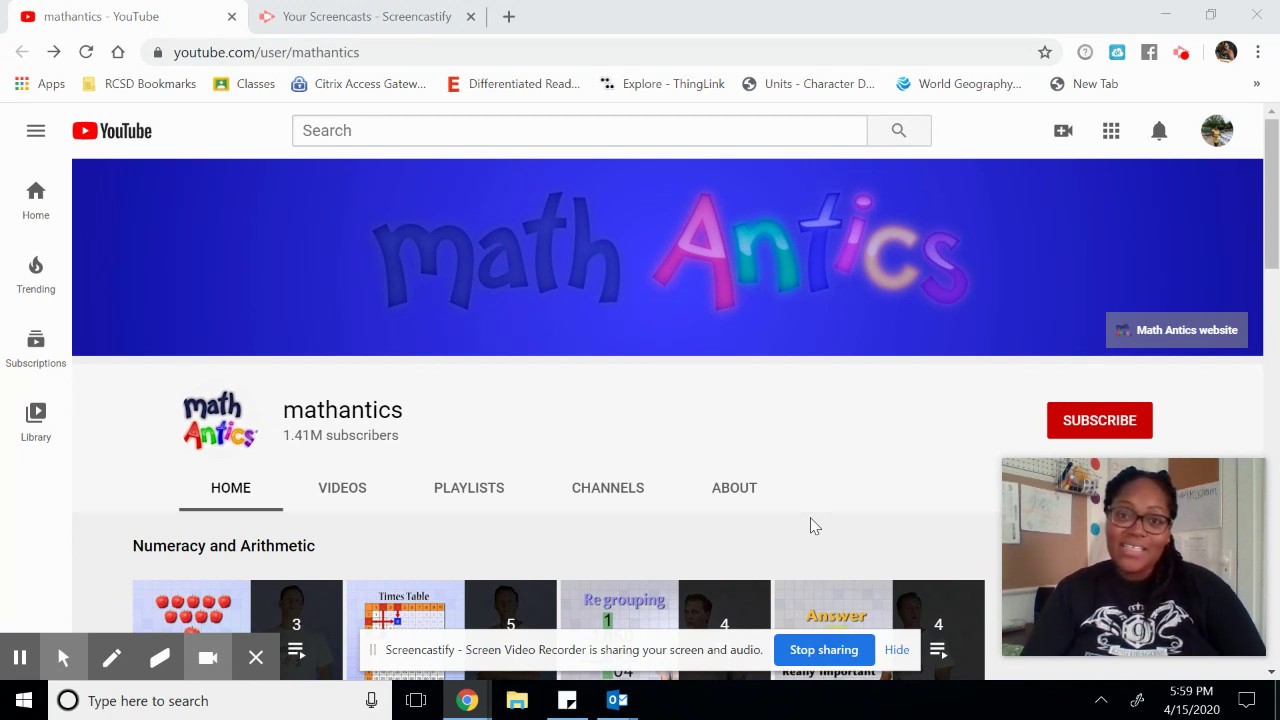This screenshot has height=720, width=1280.
Task: Open the channel ABOUT tab
Action: pos(734,488)
